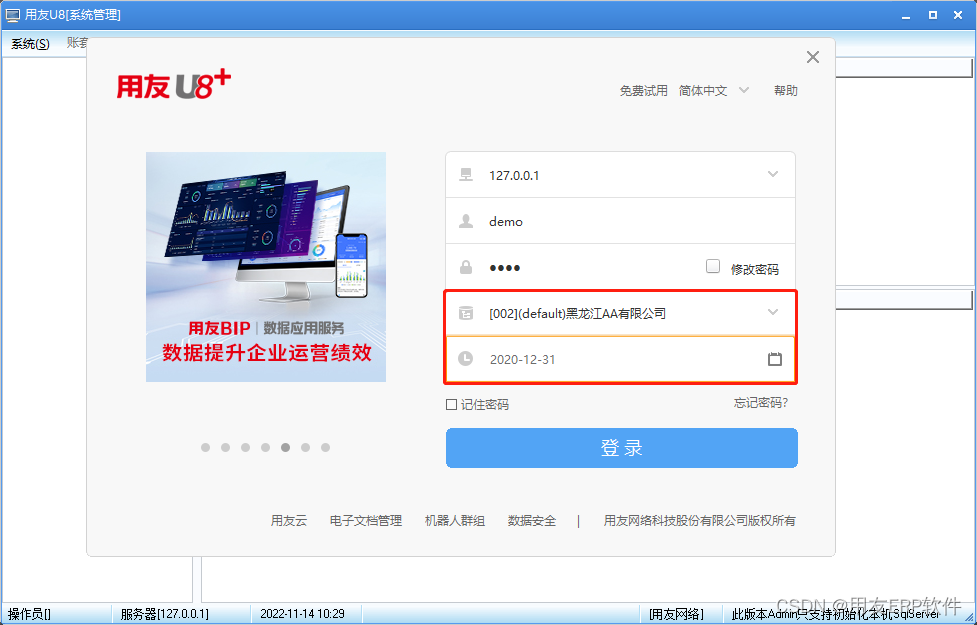
Task: Click the clock icon beside 2020-12-31
Action: pyautogui.click(x=465, y=358)
